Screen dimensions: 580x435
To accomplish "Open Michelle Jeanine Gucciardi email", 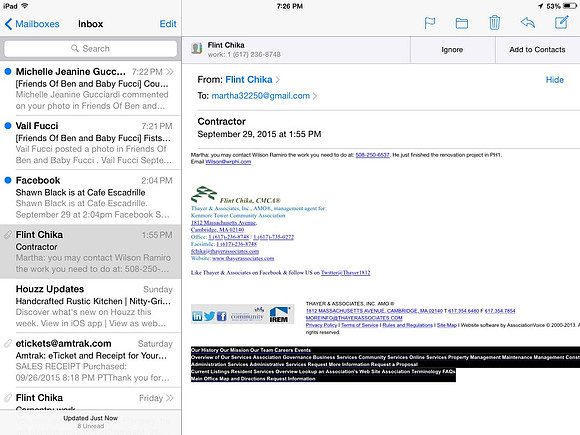I will point(90,88).
